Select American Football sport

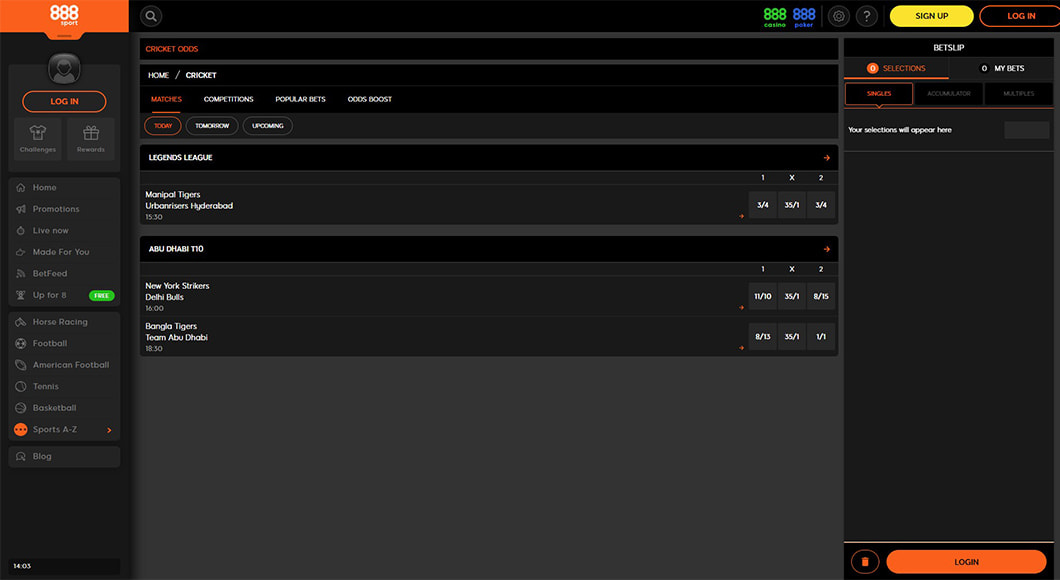pyautogui.click(x=64, y=365)
